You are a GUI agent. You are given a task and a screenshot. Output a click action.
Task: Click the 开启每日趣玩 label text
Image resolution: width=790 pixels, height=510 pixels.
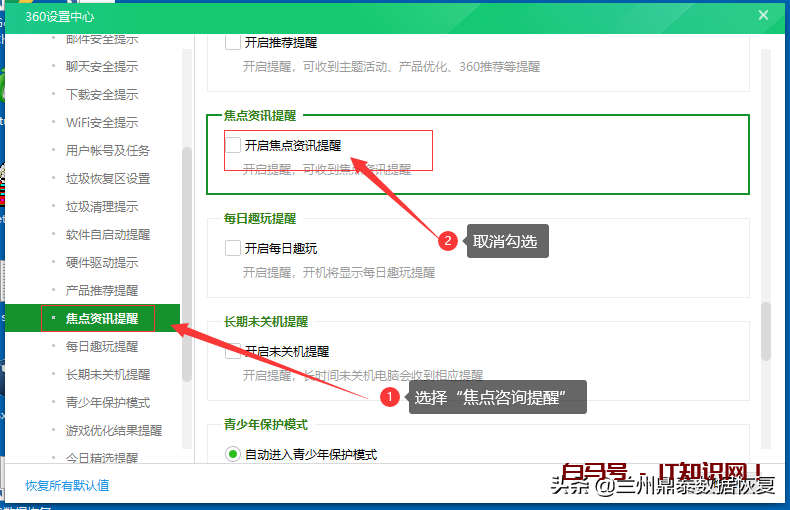coord(281,248)
